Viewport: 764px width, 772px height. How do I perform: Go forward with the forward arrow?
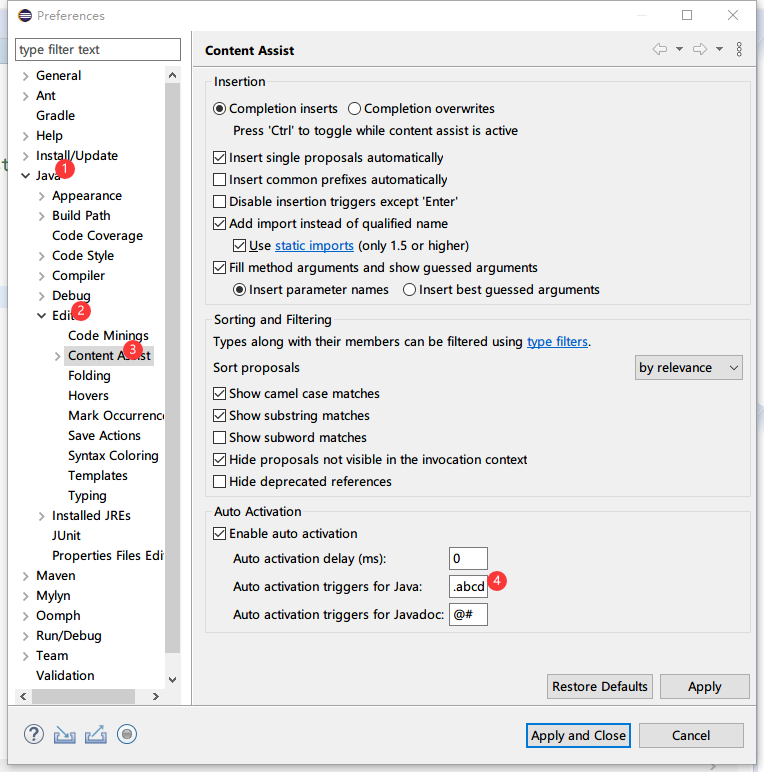pos(700,49)
